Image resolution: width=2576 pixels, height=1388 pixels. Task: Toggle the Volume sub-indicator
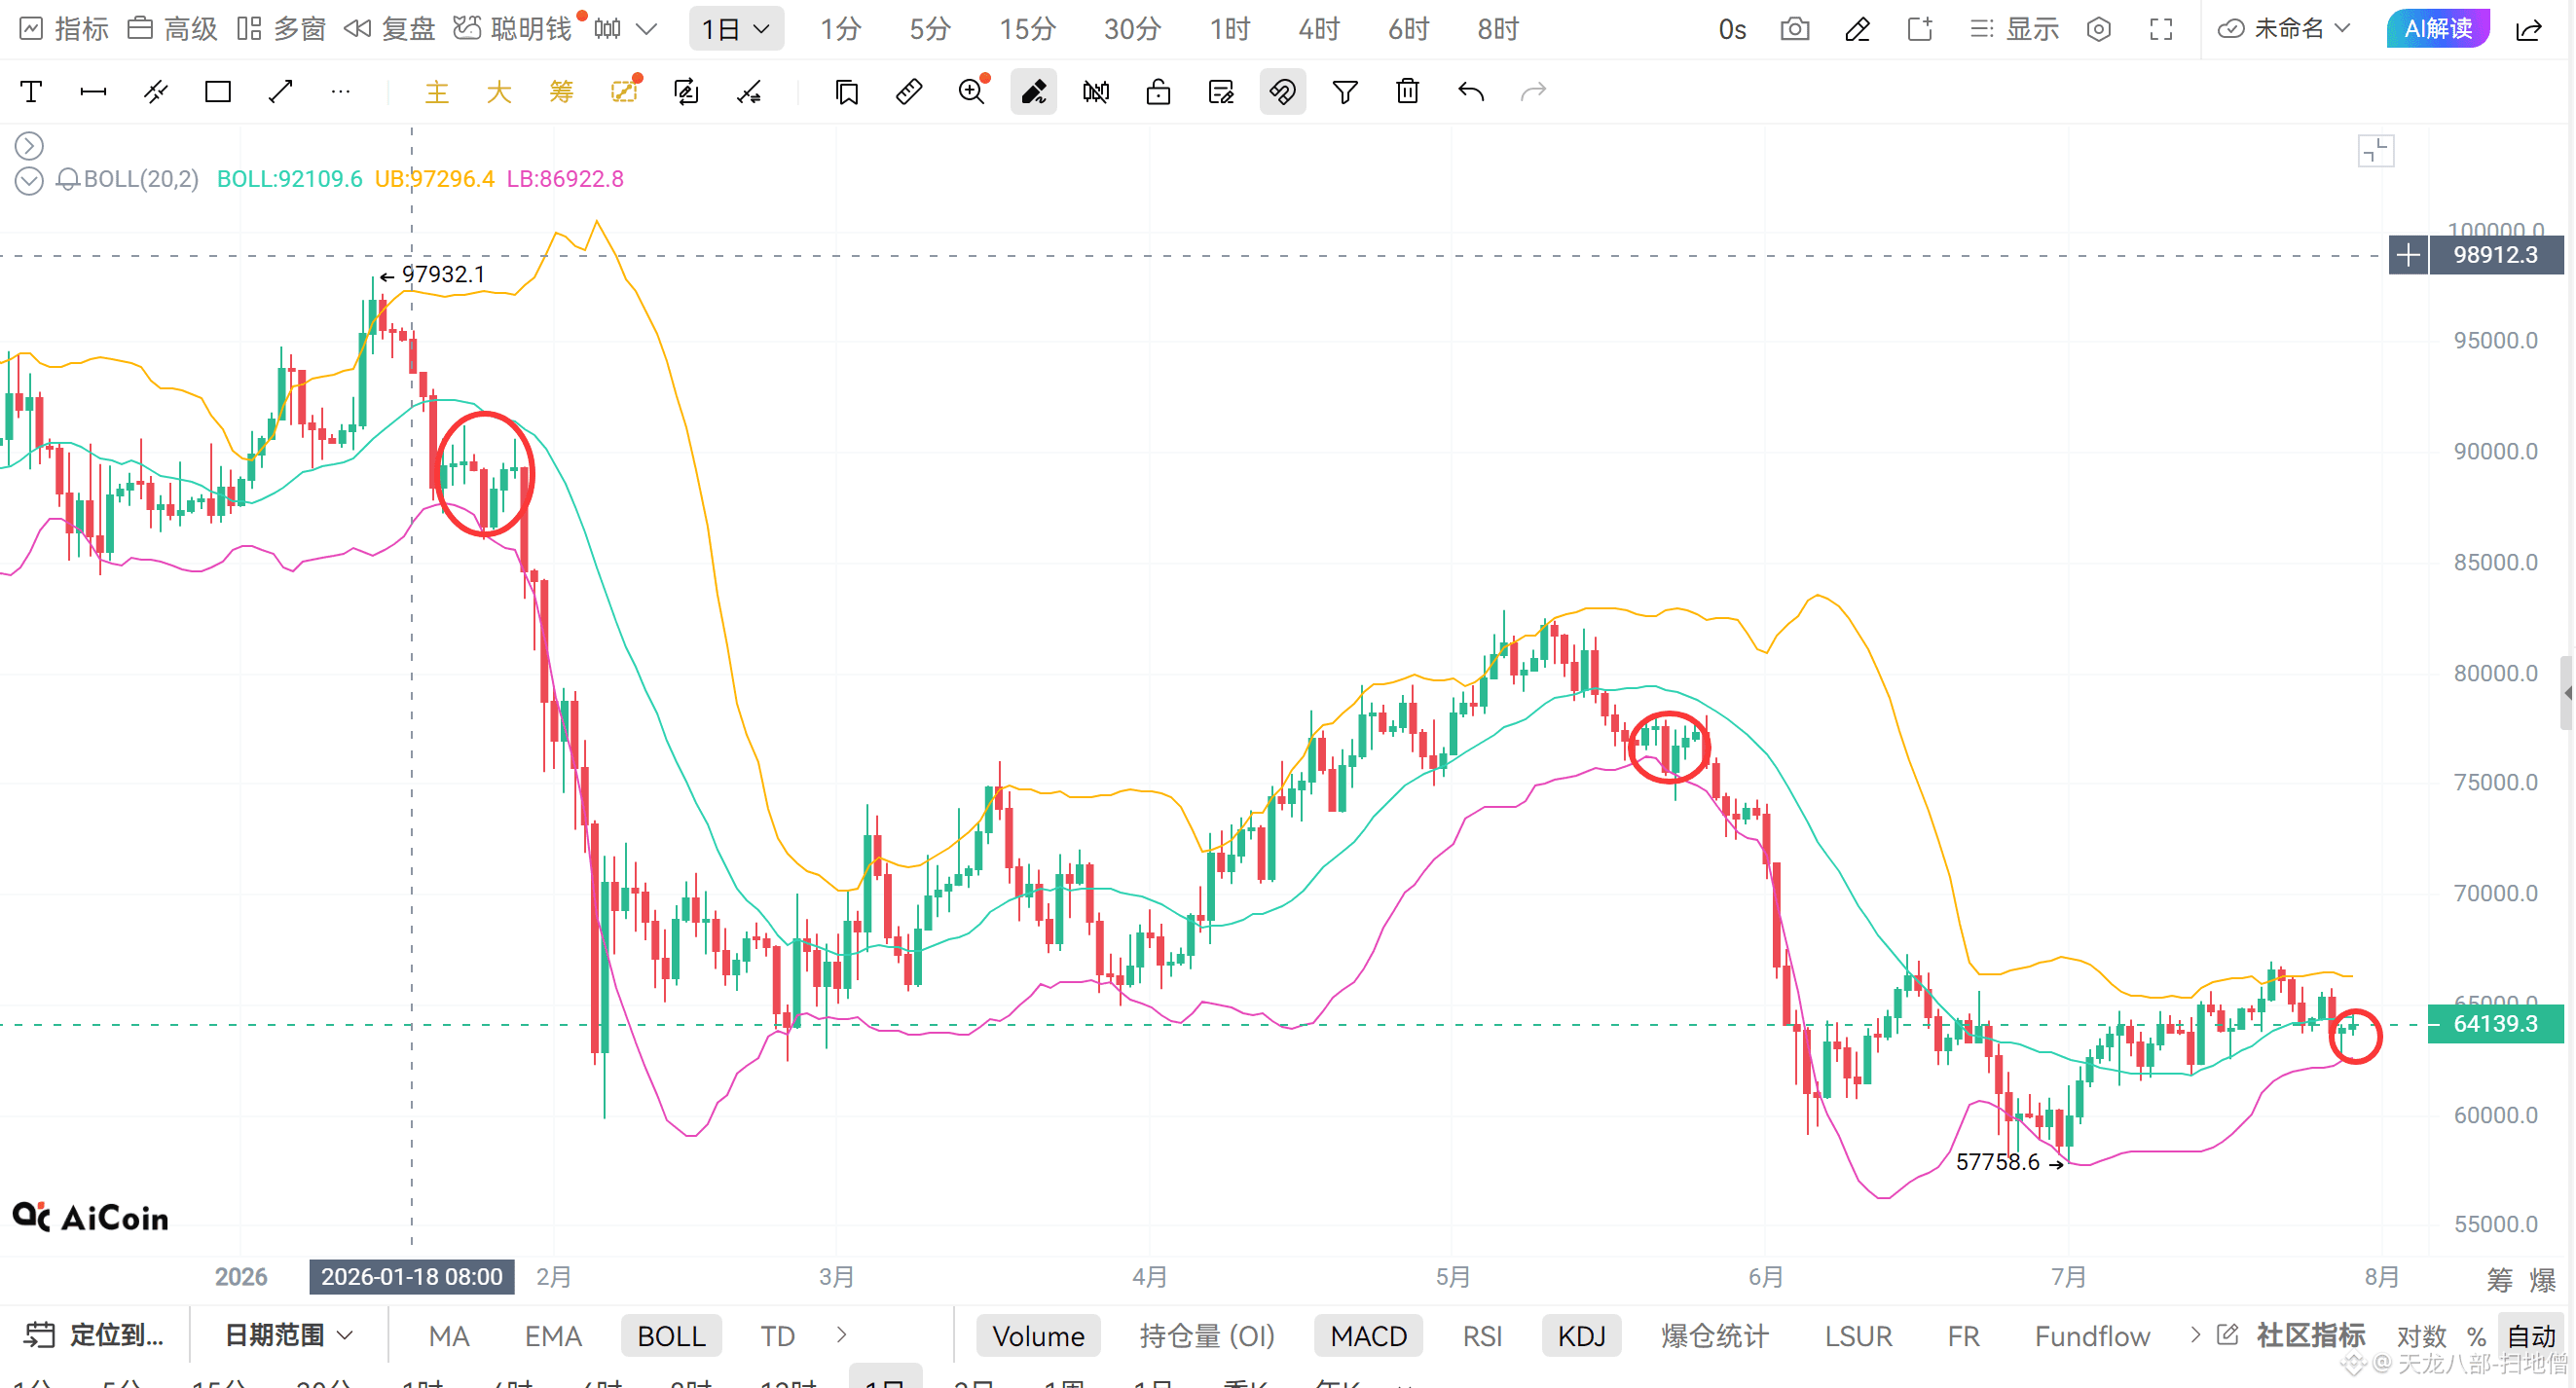[x=1038, y=1336]
